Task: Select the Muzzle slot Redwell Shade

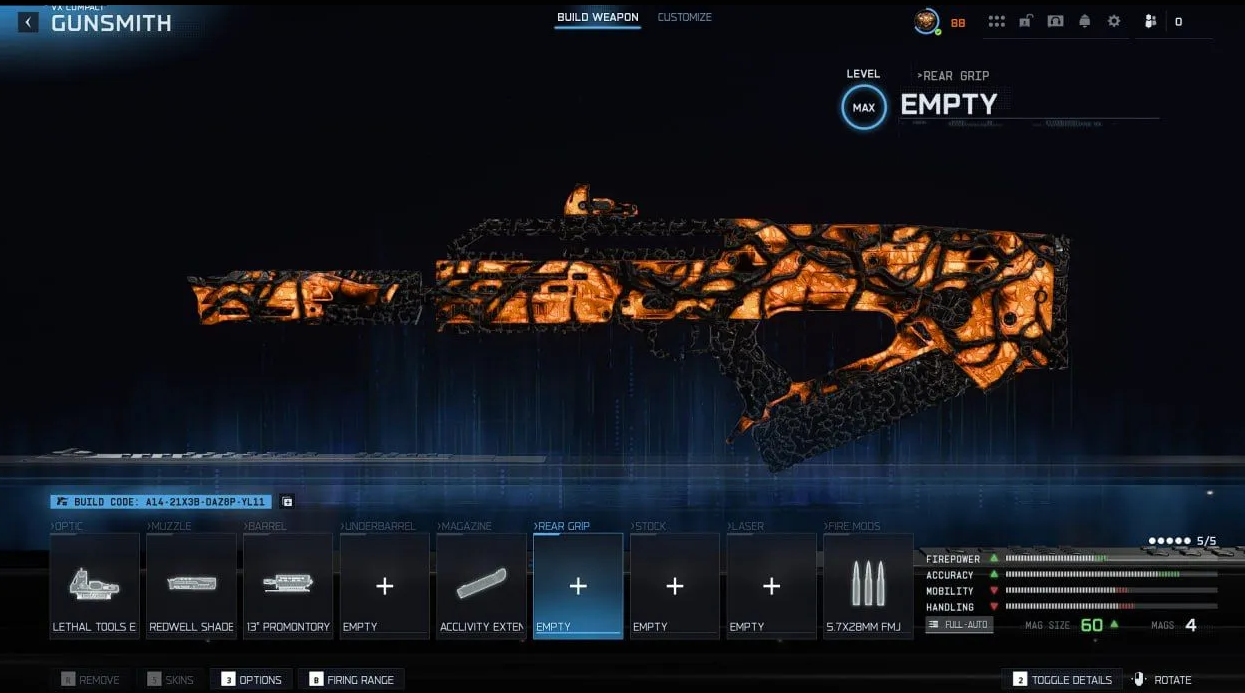Action: (192, 586)
